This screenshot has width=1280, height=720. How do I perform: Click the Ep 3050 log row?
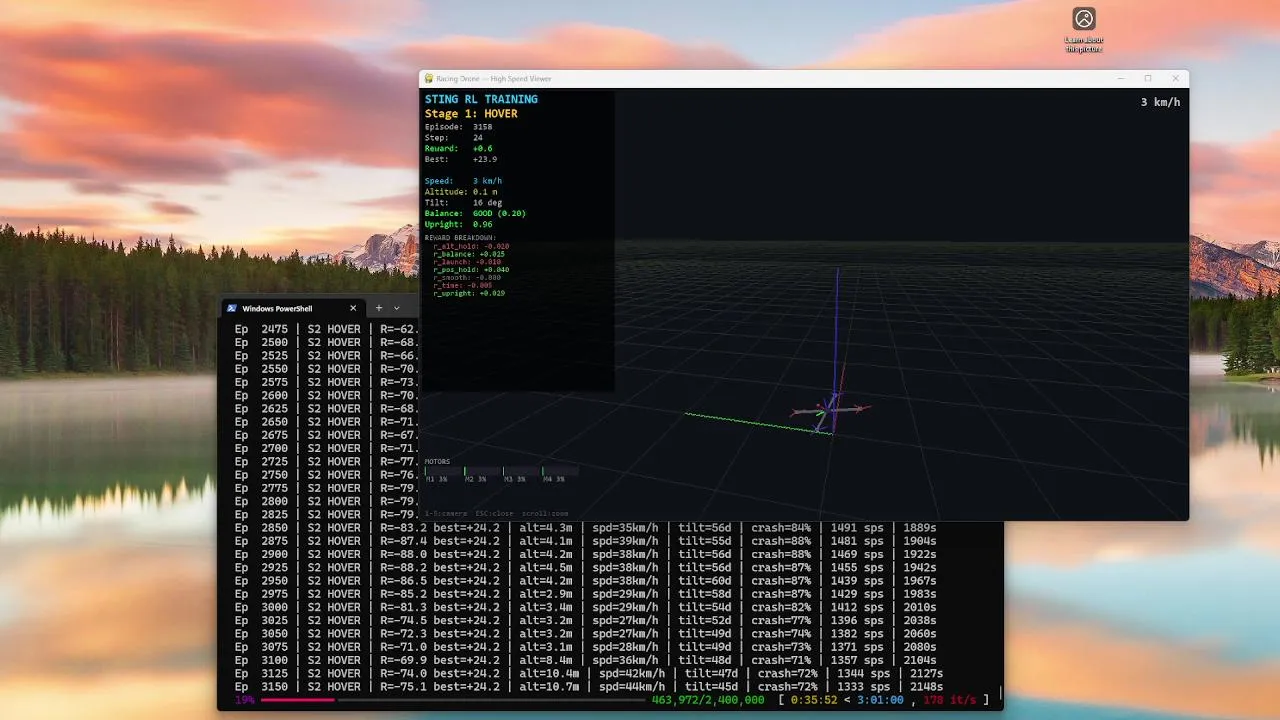point(585,634)
